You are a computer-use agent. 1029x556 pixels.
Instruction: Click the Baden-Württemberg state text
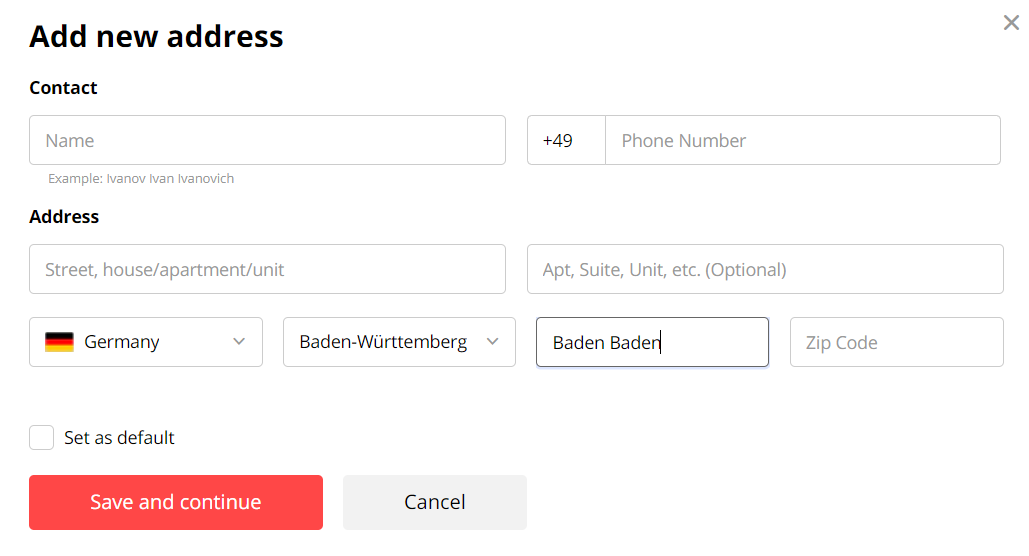[383, 342]
